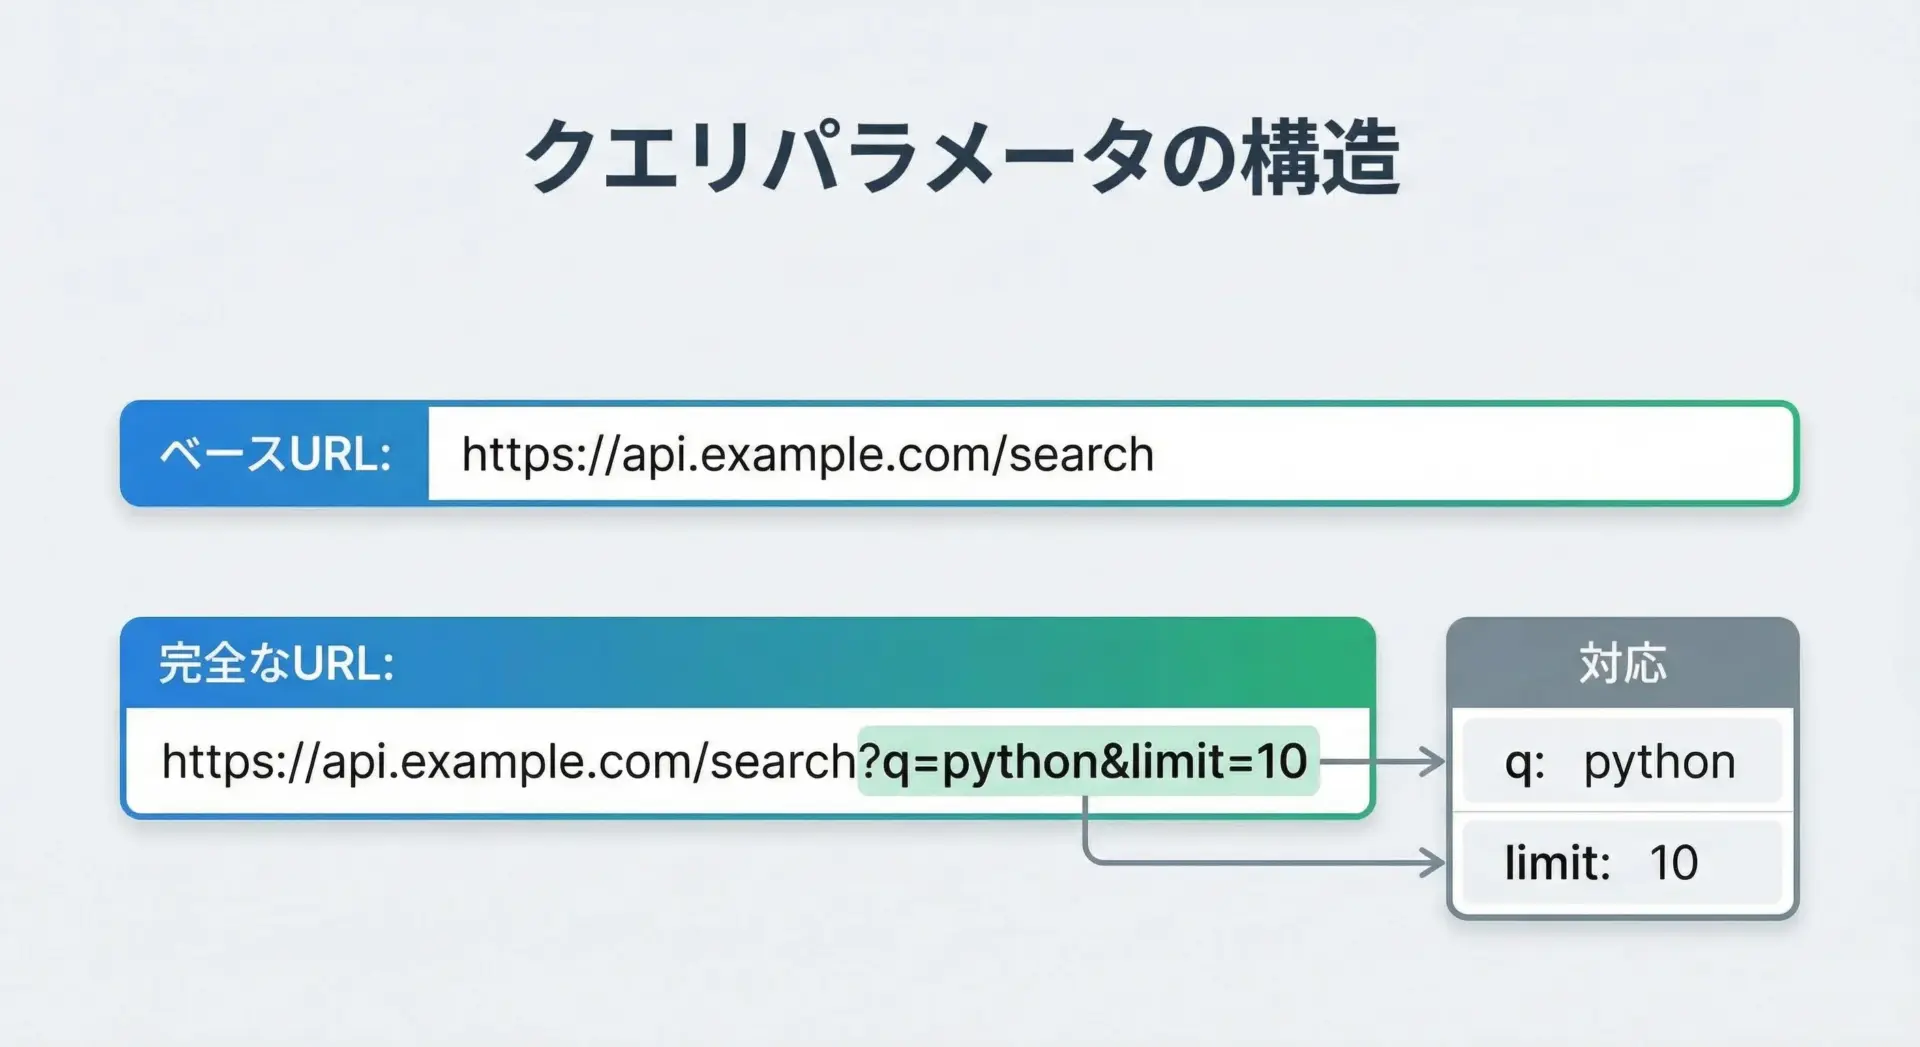Click empty space inside base URL field
Viewport: 1920px width, 1047px height.
click(x=1480, y=455)
